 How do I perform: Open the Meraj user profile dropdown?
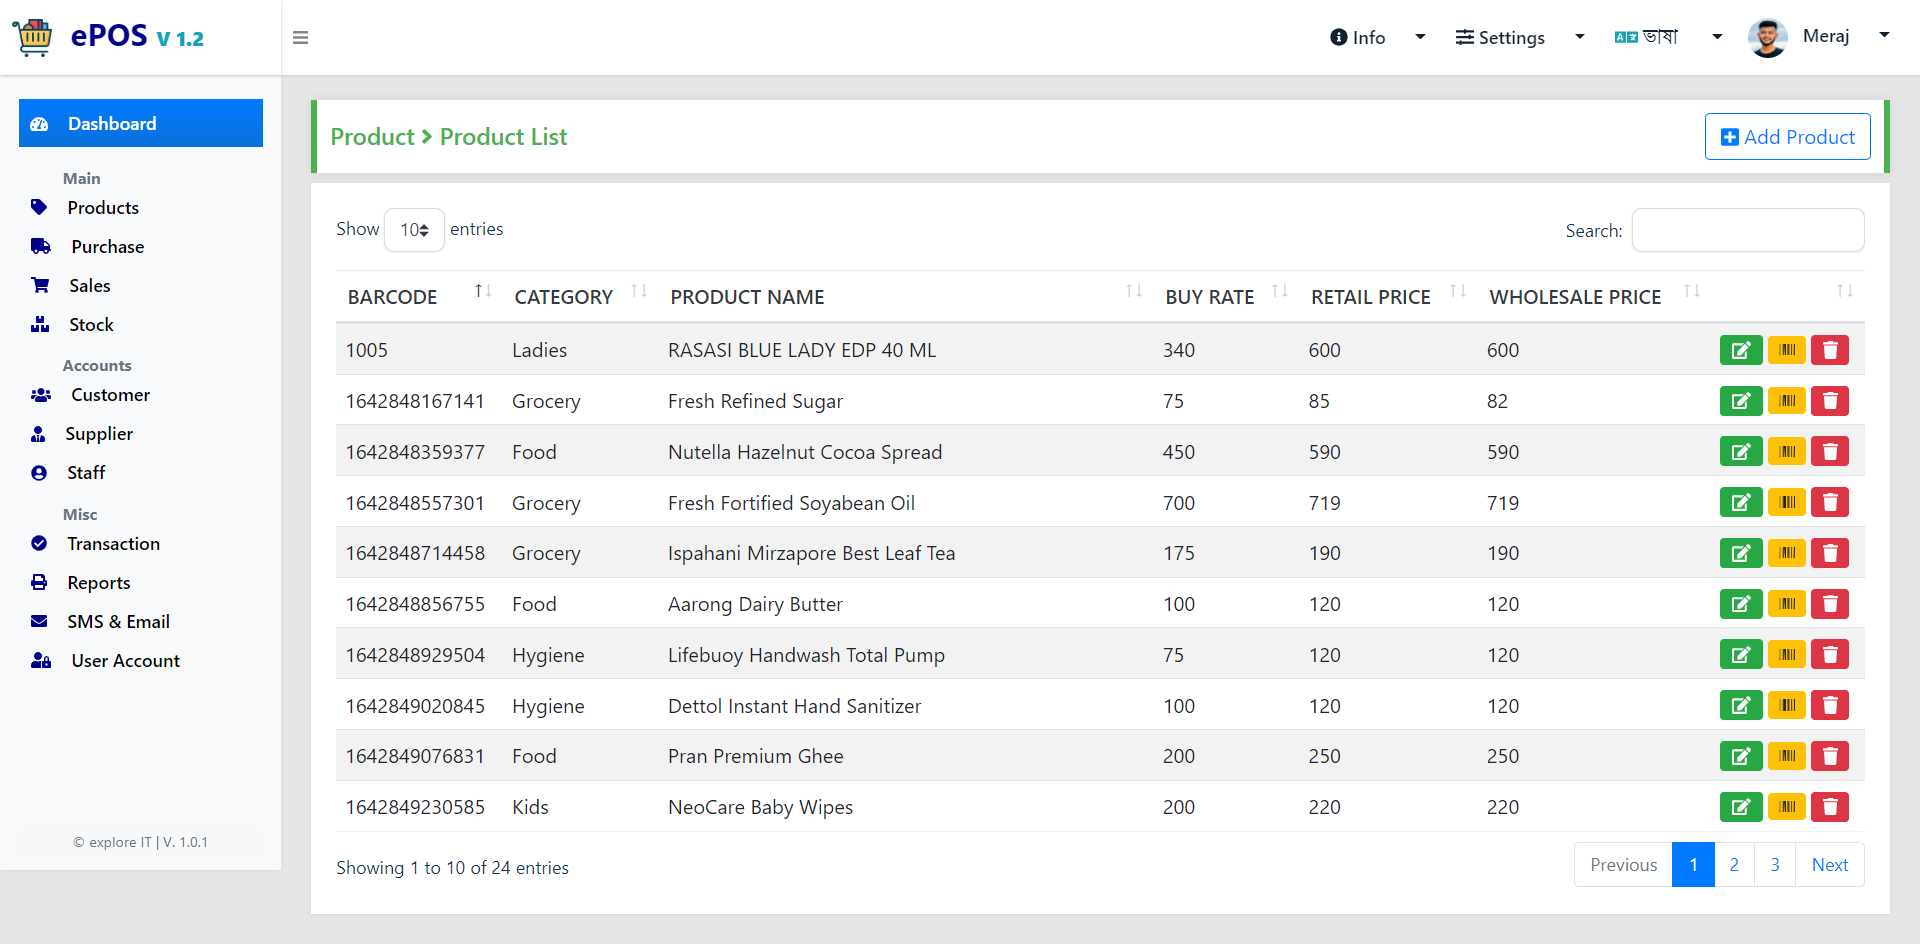[x=1818, y=37]
